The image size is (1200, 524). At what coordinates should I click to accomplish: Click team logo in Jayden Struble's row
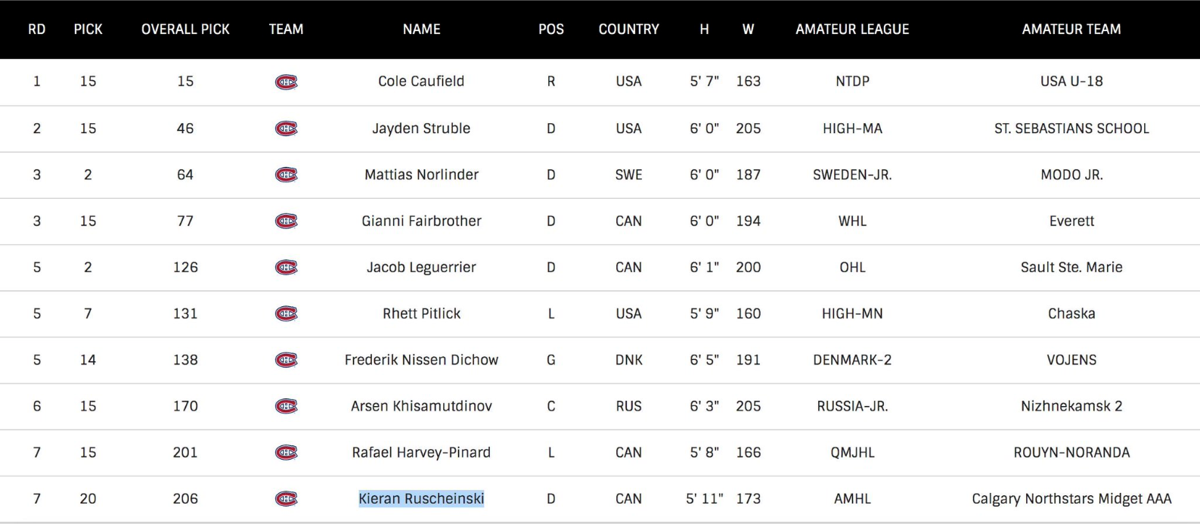coord(286,128)
